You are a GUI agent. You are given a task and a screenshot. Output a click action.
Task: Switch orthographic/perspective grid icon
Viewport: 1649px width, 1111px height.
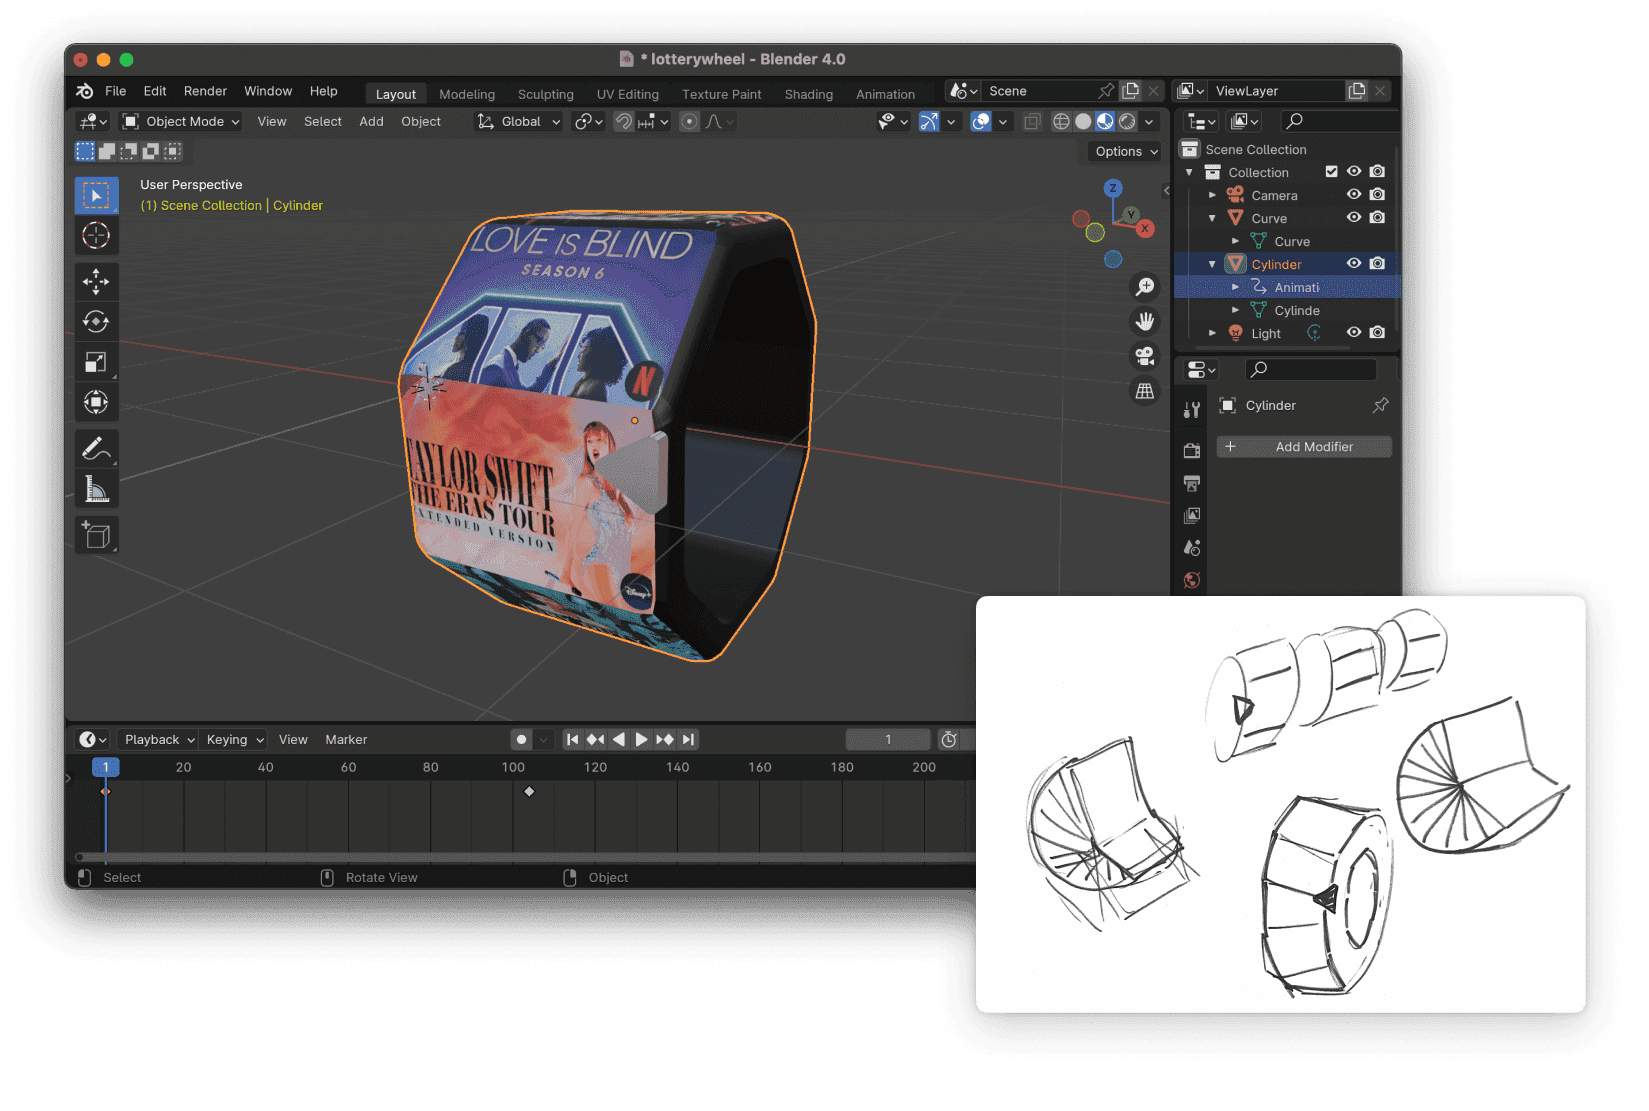point(1145,391)
